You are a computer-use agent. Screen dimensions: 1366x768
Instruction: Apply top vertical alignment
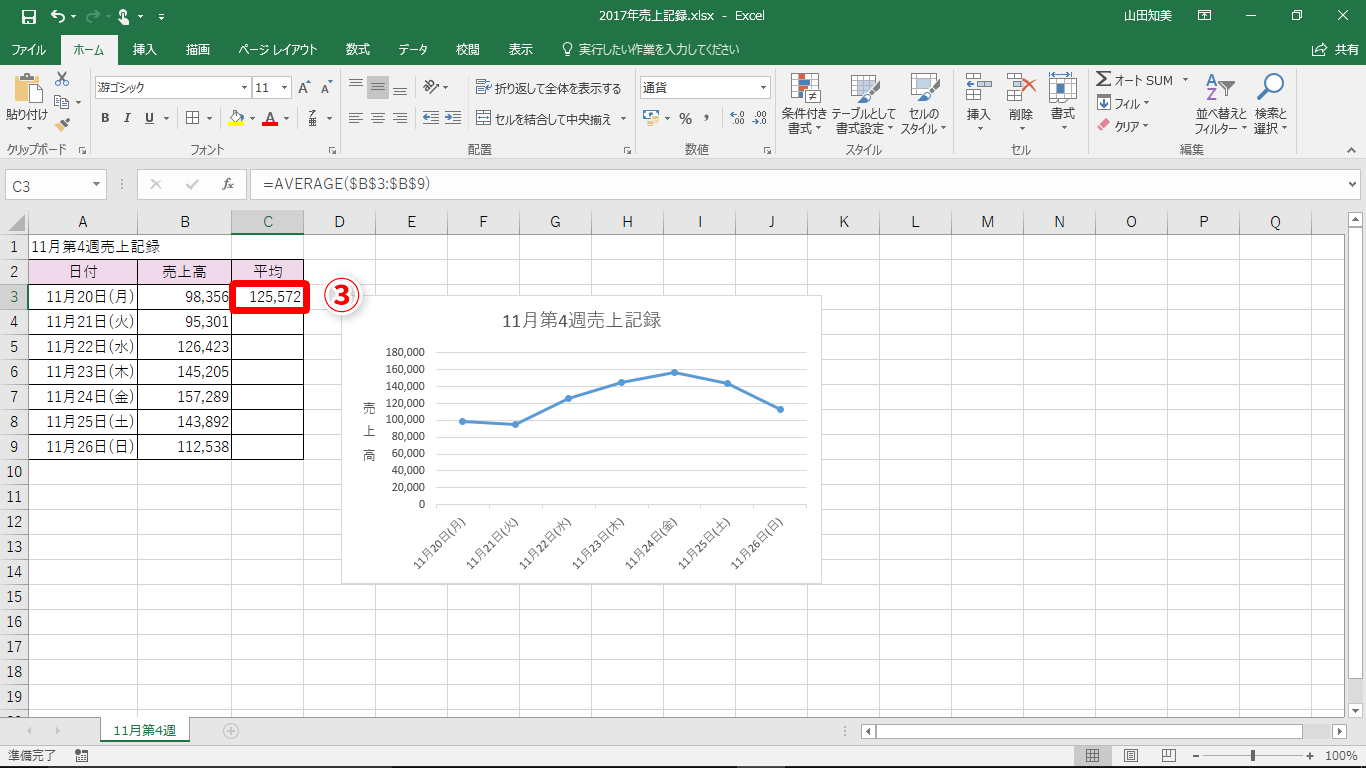click(x=356, y=87)
